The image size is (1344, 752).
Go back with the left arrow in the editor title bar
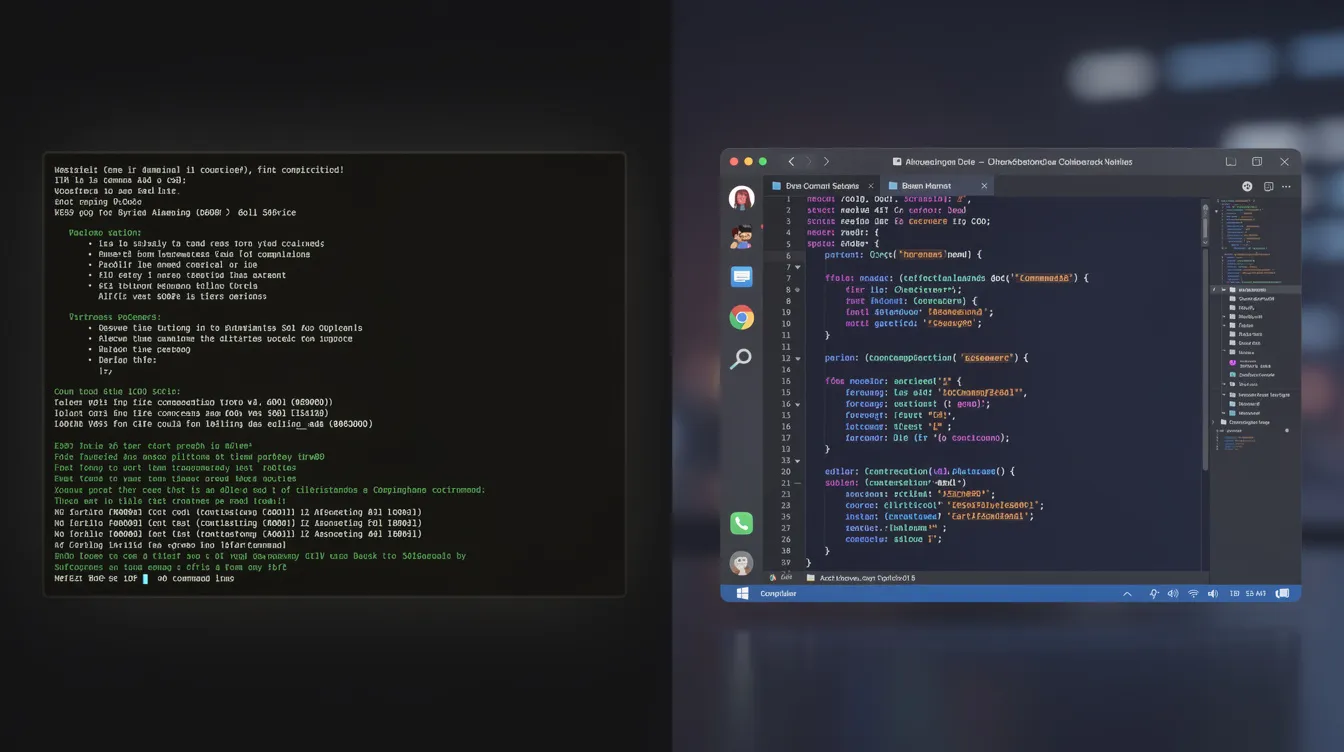point(791,161)
